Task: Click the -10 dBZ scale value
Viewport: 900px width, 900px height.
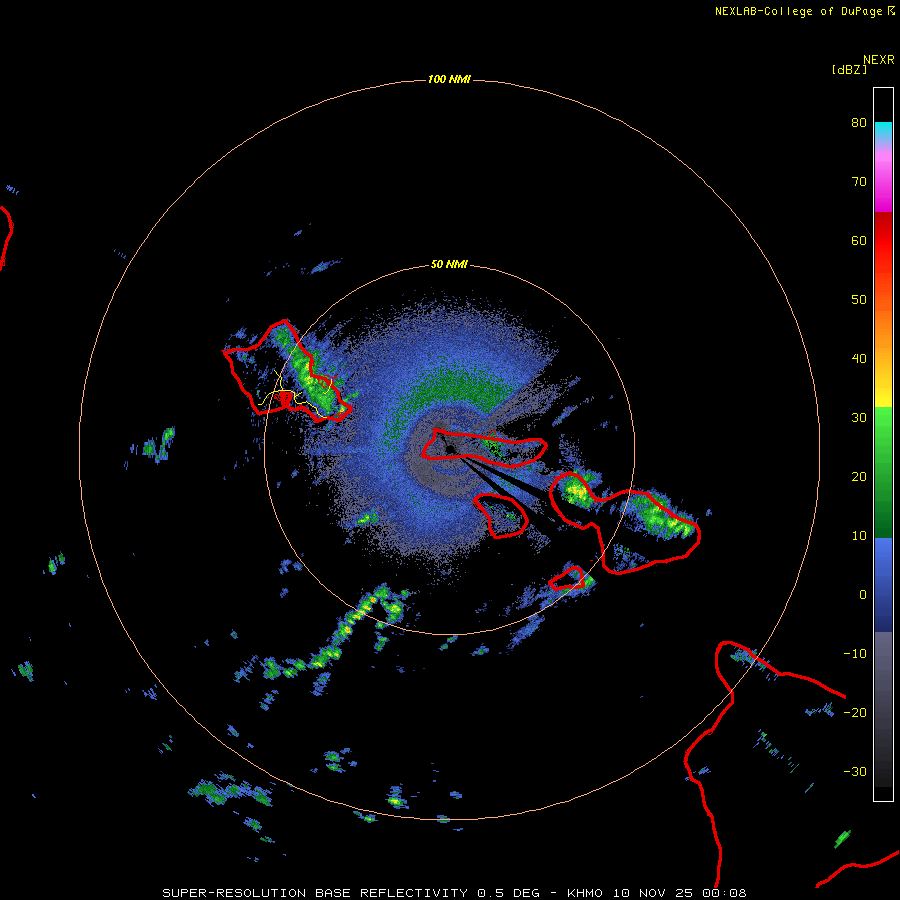Action: (855, 653)
